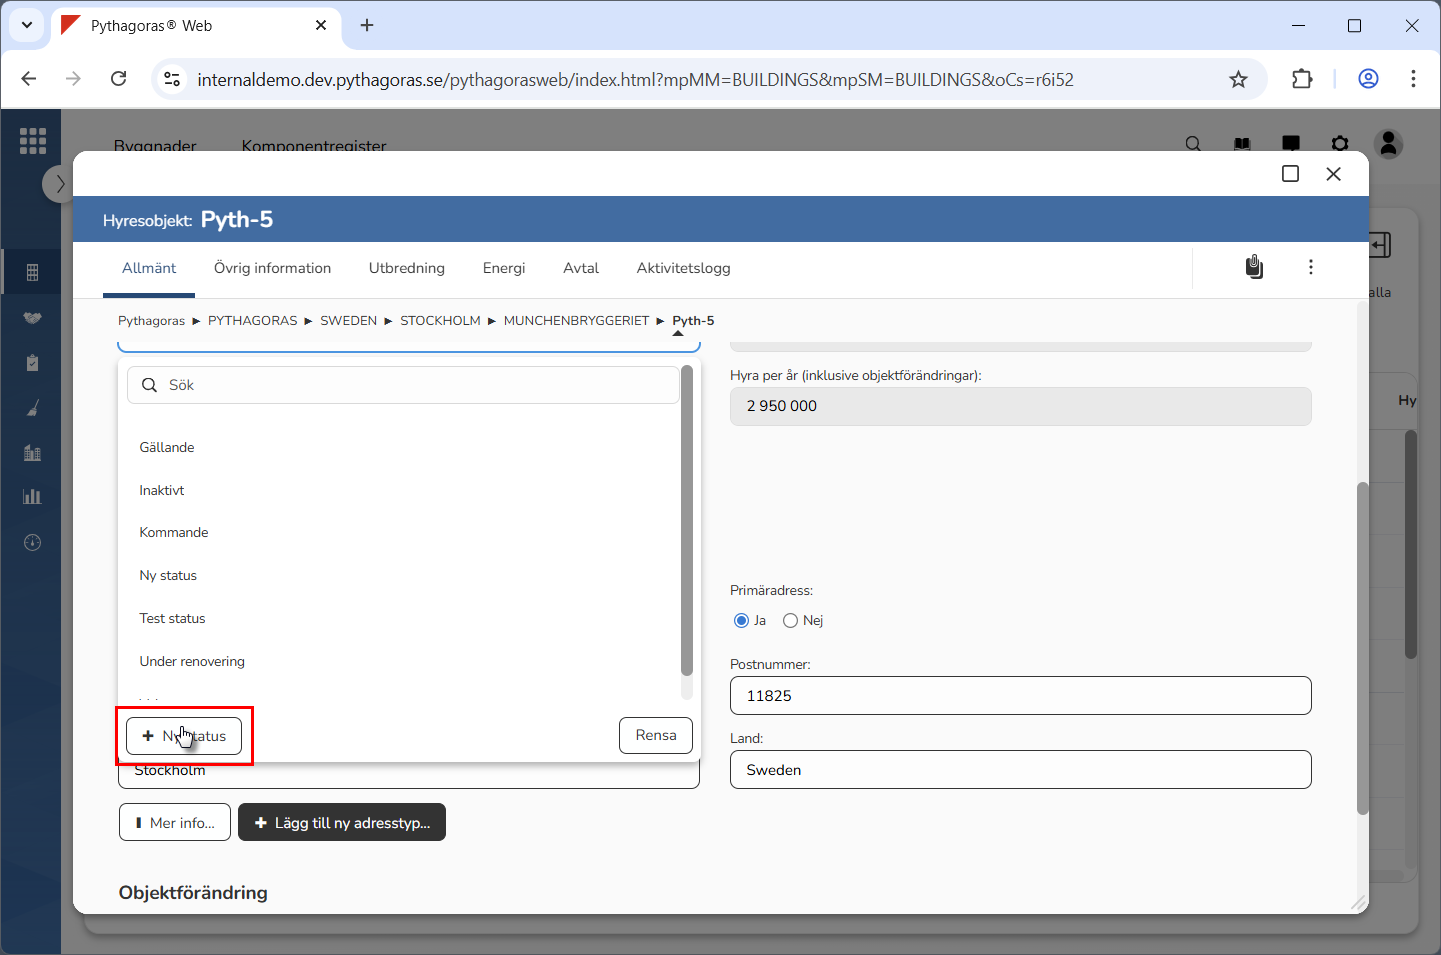Bookmark this page with star icon

[x=1238, y=80]
